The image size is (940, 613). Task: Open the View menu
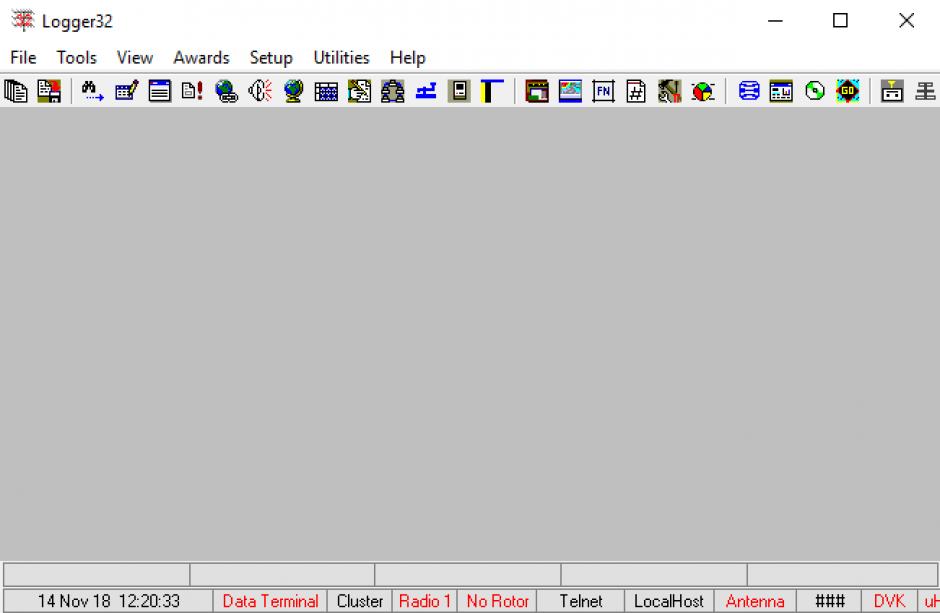point(135,58)
